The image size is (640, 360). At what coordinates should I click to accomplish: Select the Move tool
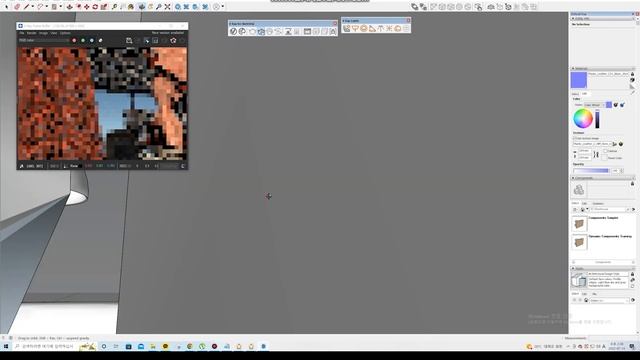(87, 7)
